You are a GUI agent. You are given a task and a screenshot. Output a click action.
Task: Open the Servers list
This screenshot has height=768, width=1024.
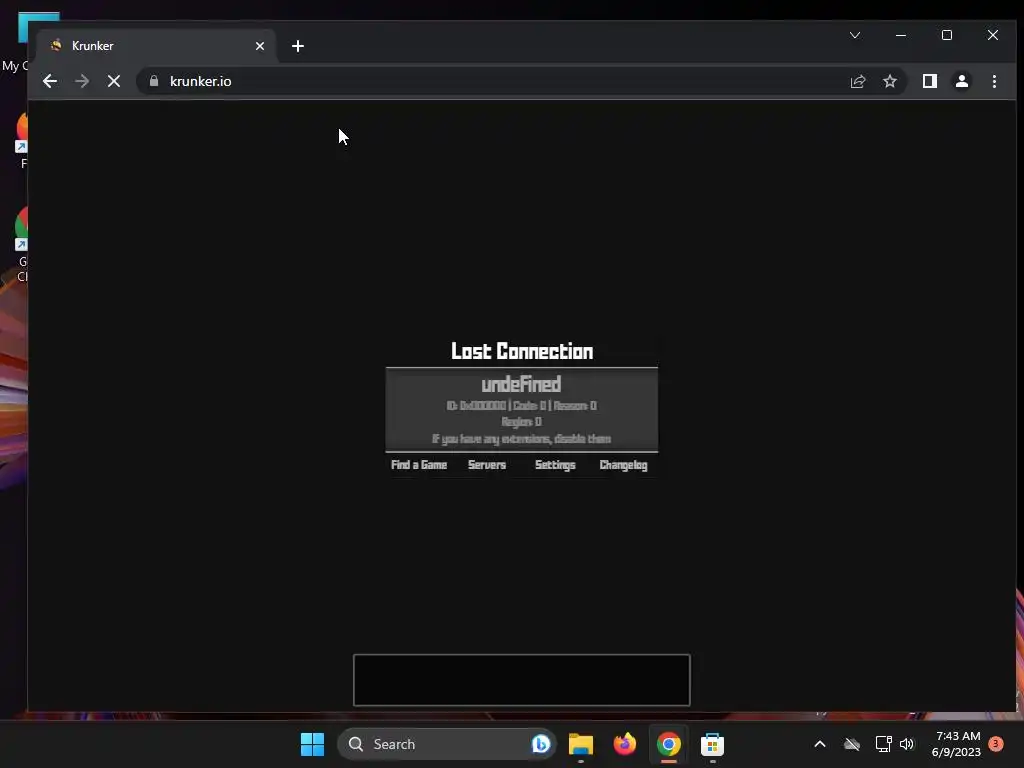pyautogui.click(x=487, y=465)
